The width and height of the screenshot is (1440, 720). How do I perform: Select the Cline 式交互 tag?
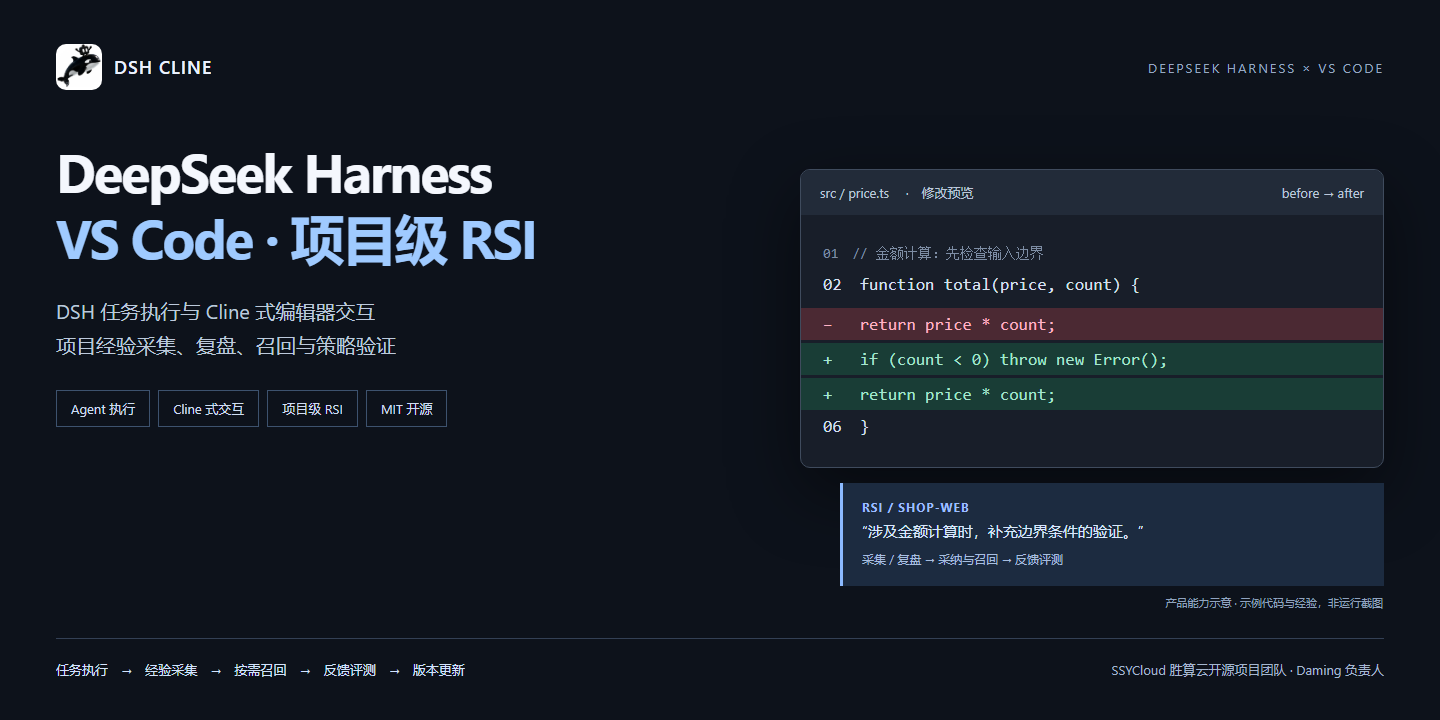[x=208, y=409]
